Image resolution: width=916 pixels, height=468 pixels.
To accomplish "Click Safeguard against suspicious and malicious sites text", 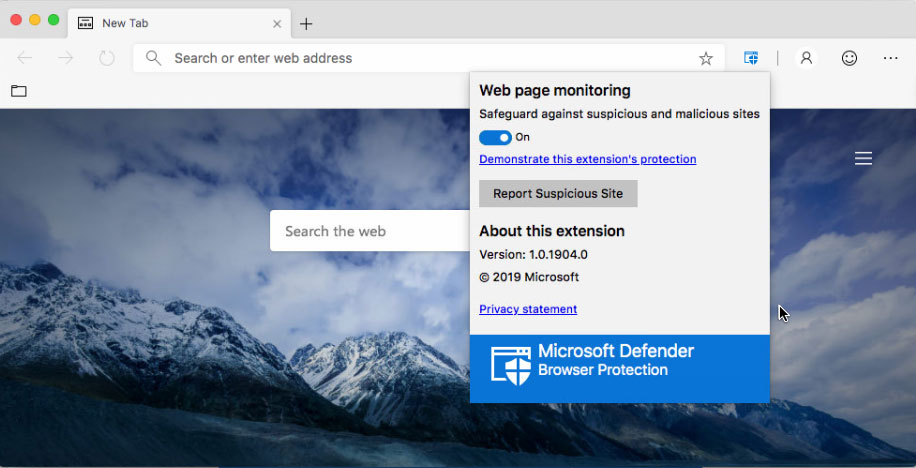I will 619,114.
